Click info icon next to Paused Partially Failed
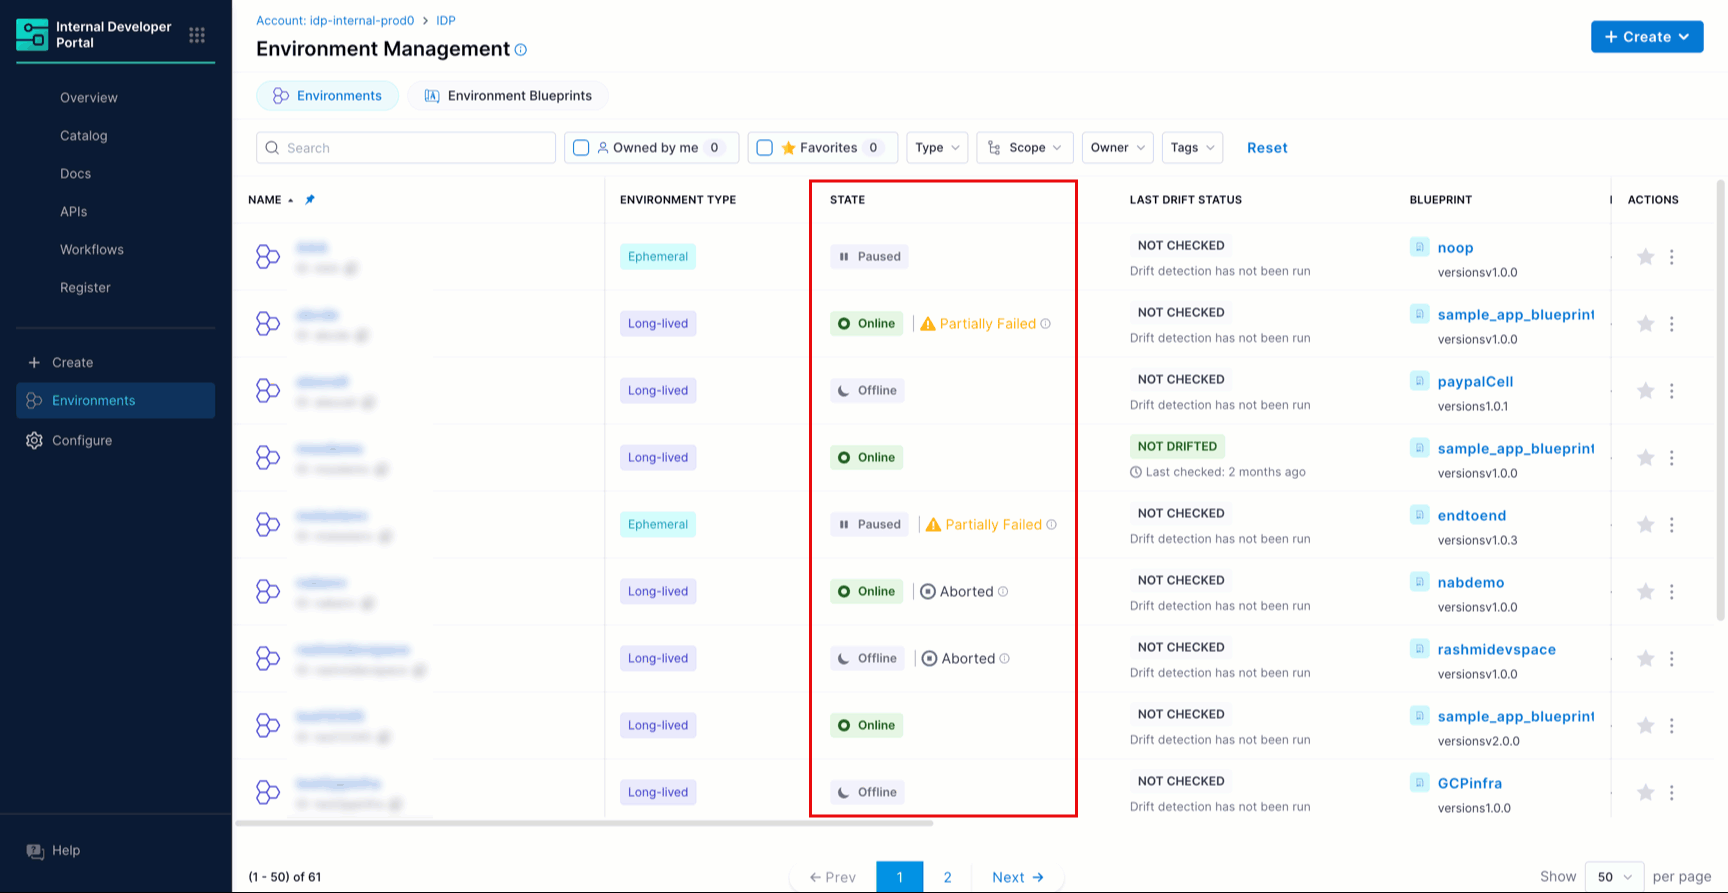The image size is (1728, 893). [1052, 525]
